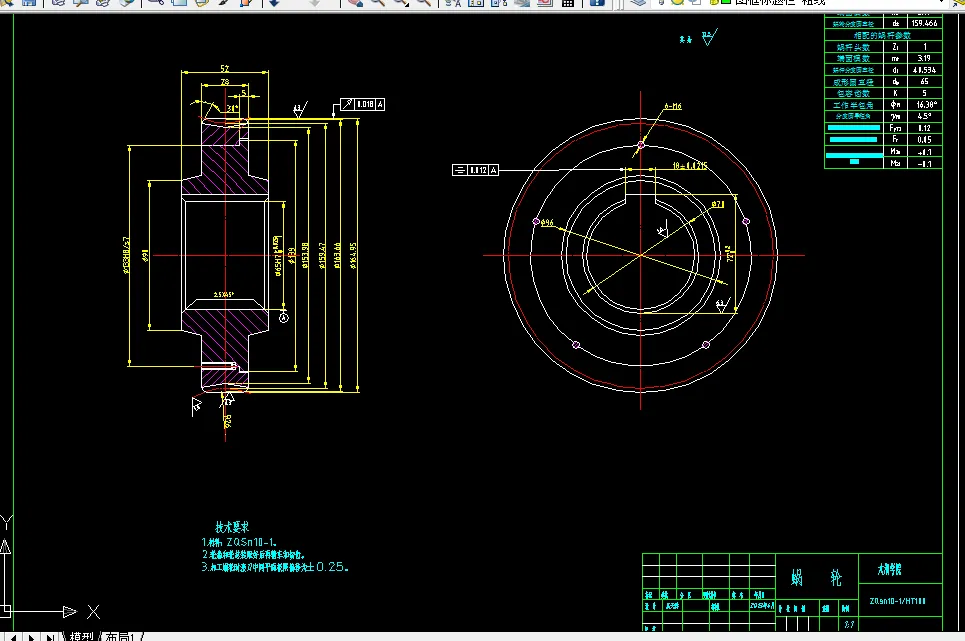
Task: Select the "Φ139" diameter dimension
Action: click(292, 255)
